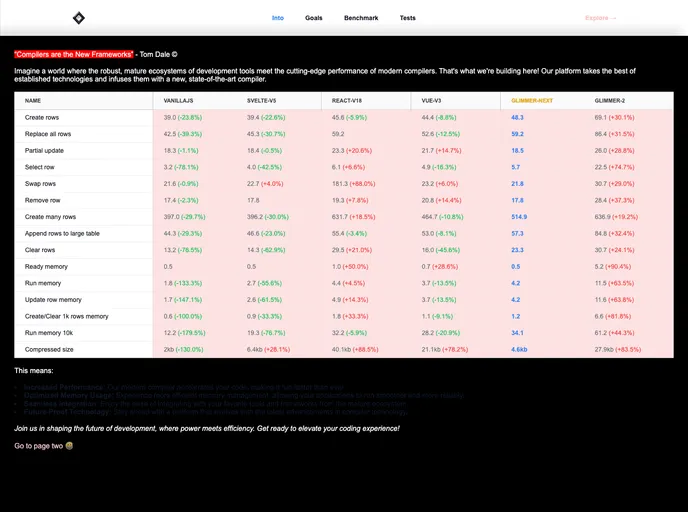This screenshot has width=688, height=512.
Task: Click Svelte Remove row value 17.8
Action: pos(253,201)
